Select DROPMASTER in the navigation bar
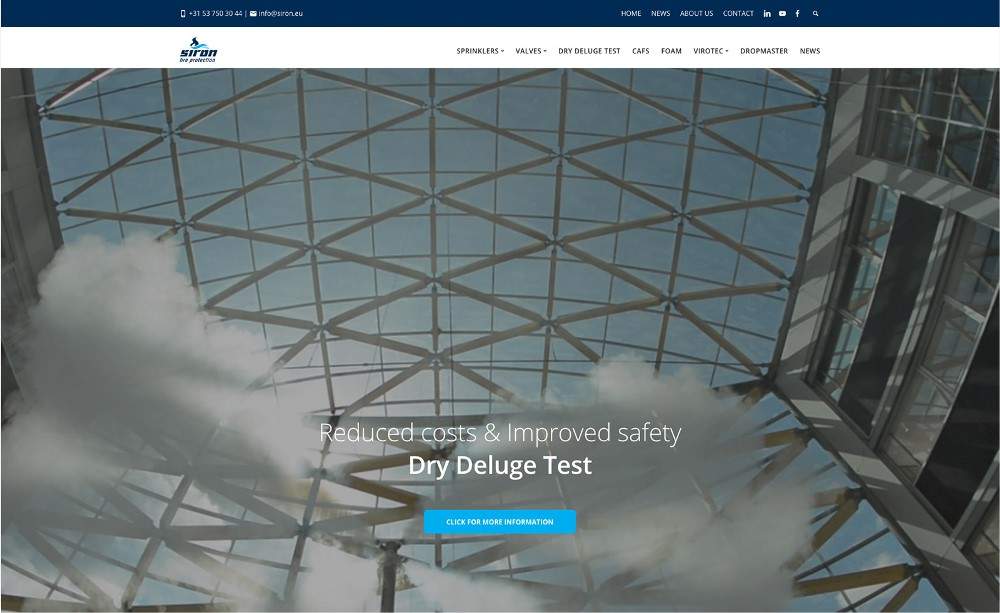Screen dimensions: 1000x613 (764, 50)
